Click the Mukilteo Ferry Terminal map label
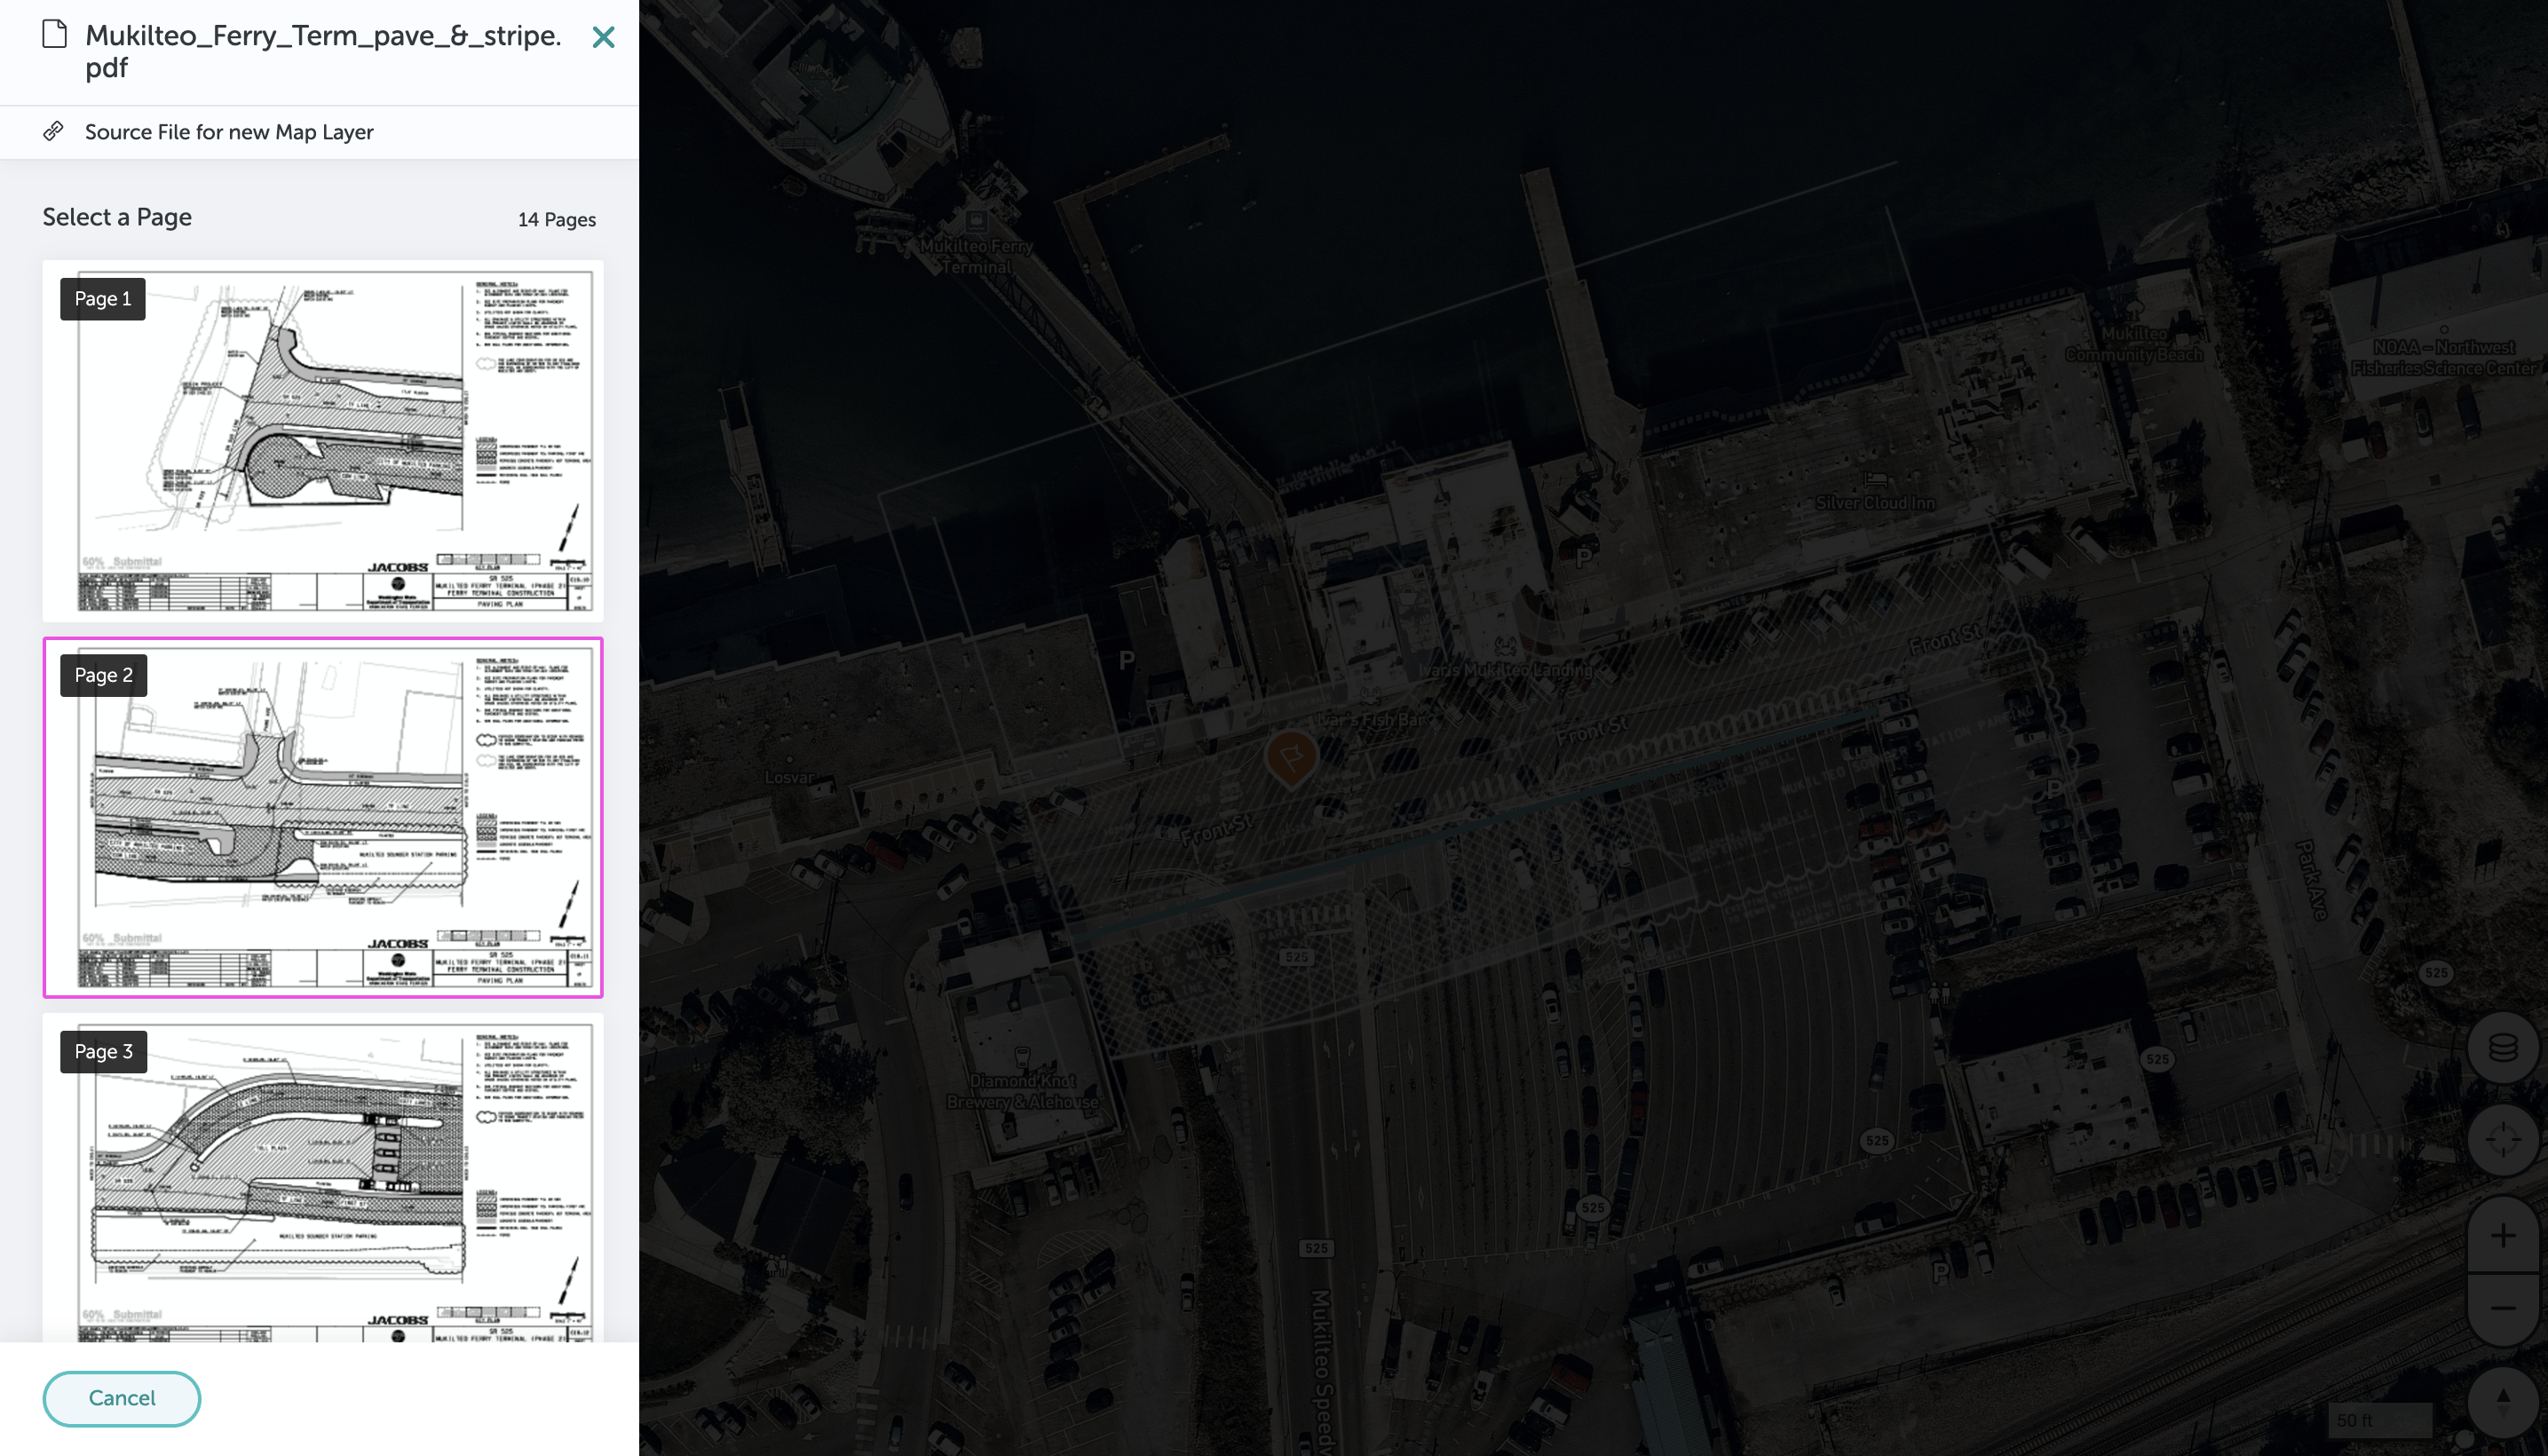The width and height of the screenshot is (2548, 1456). click(x=976, y=256)
